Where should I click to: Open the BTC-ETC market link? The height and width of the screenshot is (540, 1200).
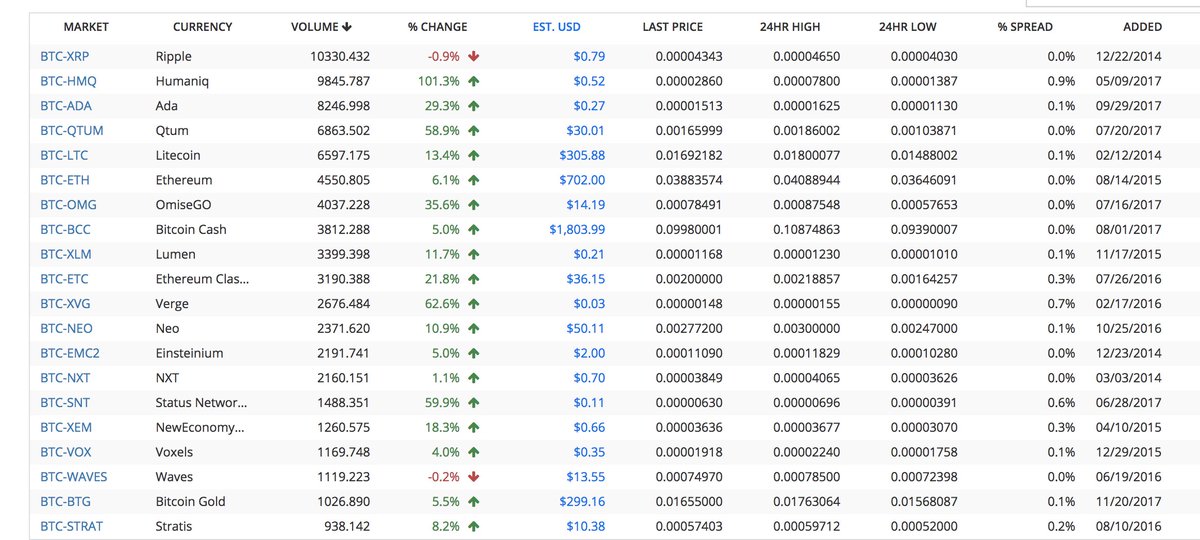tap(65, 279)
